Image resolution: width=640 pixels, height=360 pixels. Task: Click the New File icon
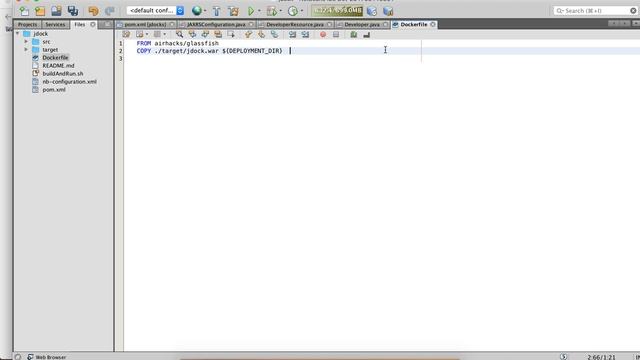click(x=24, y=11)
